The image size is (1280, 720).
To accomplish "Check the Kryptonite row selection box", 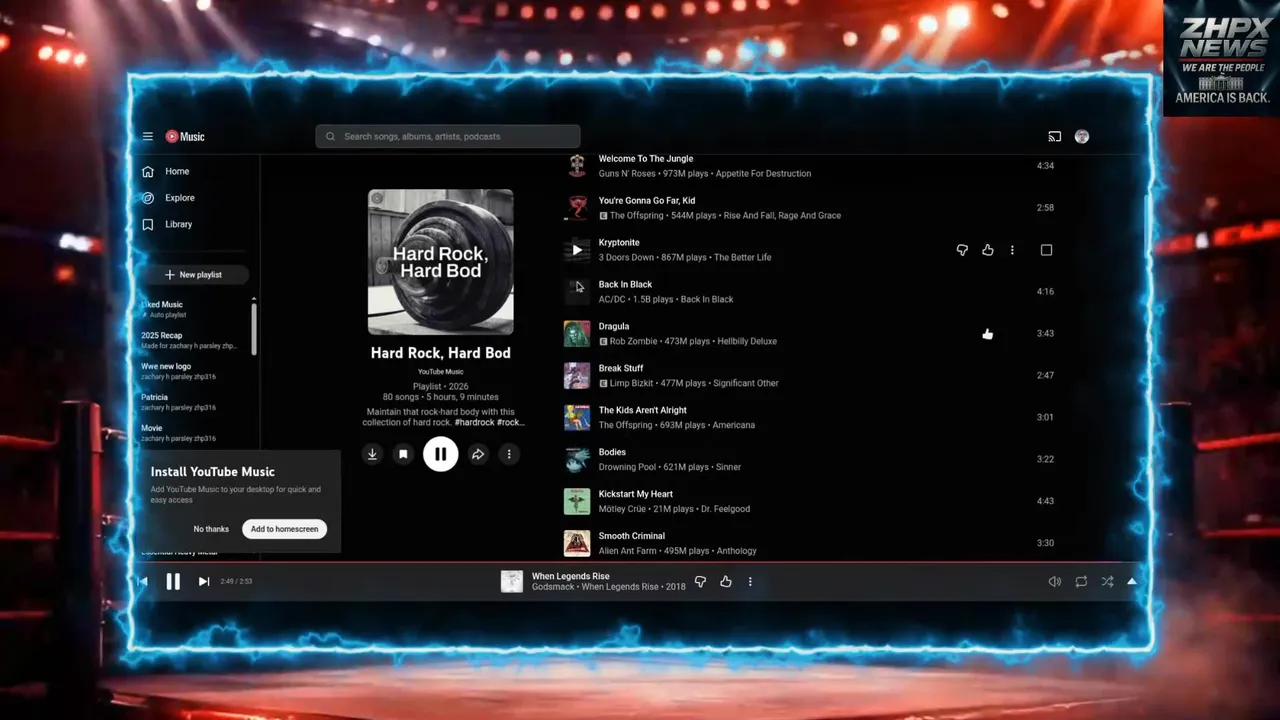I will 1046,250.
